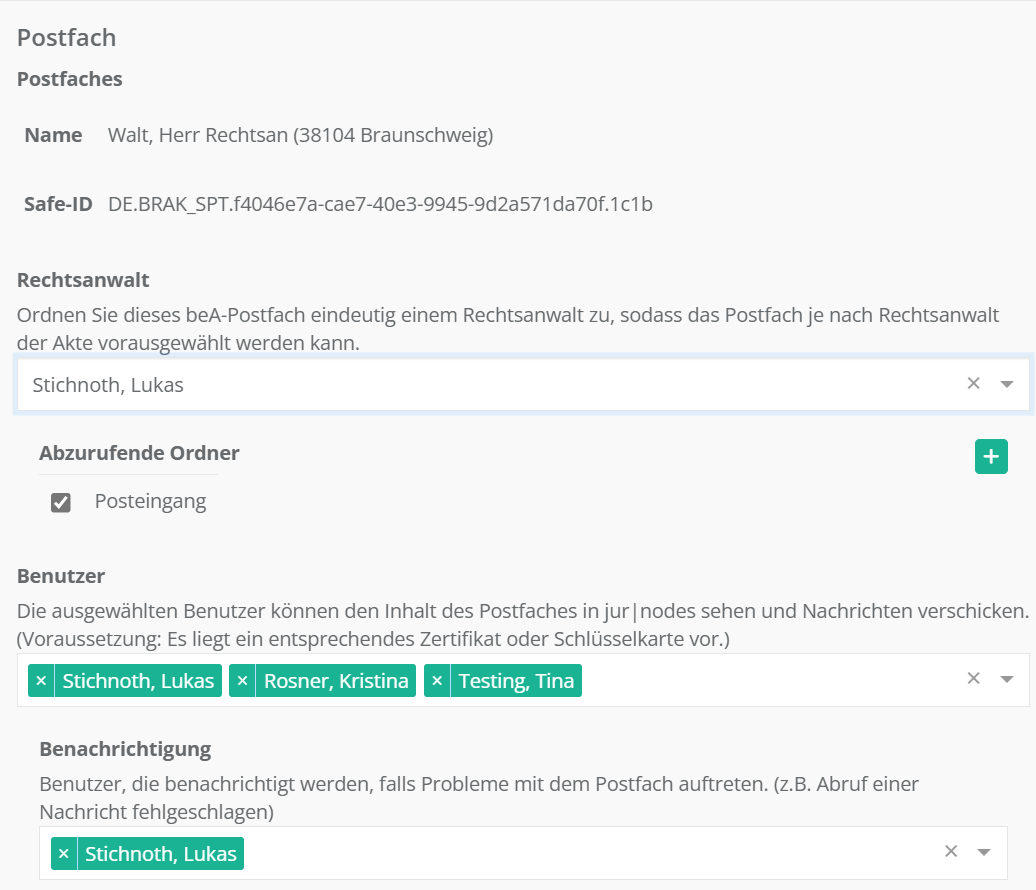
Task: Clear all Benutzer selections with X icon
Action: coord(973,679)
